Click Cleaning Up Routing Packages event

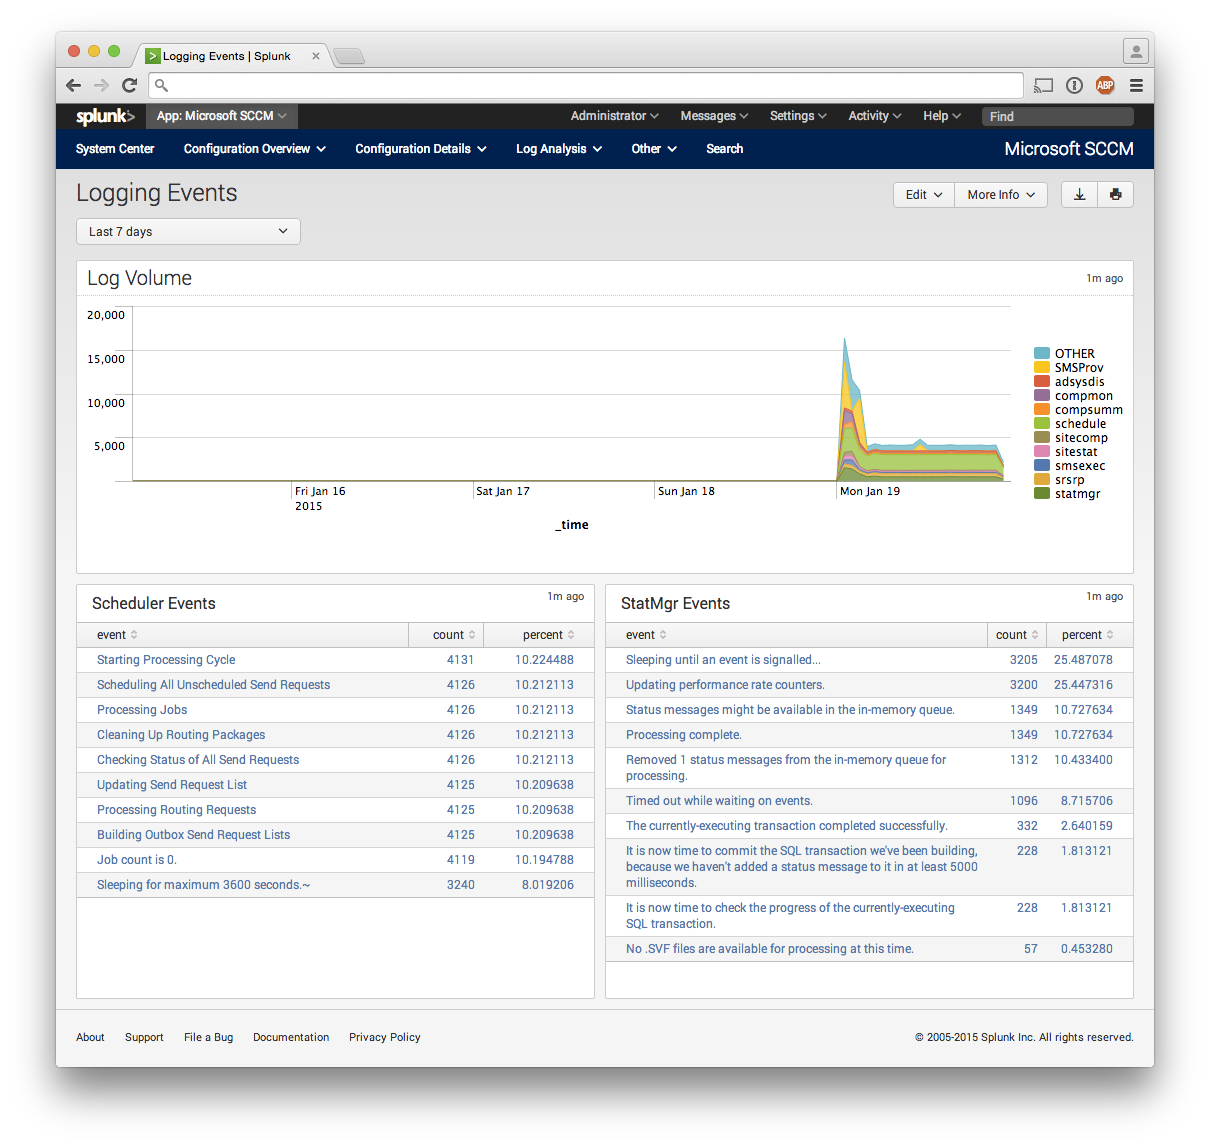click(x=181, y=735)
